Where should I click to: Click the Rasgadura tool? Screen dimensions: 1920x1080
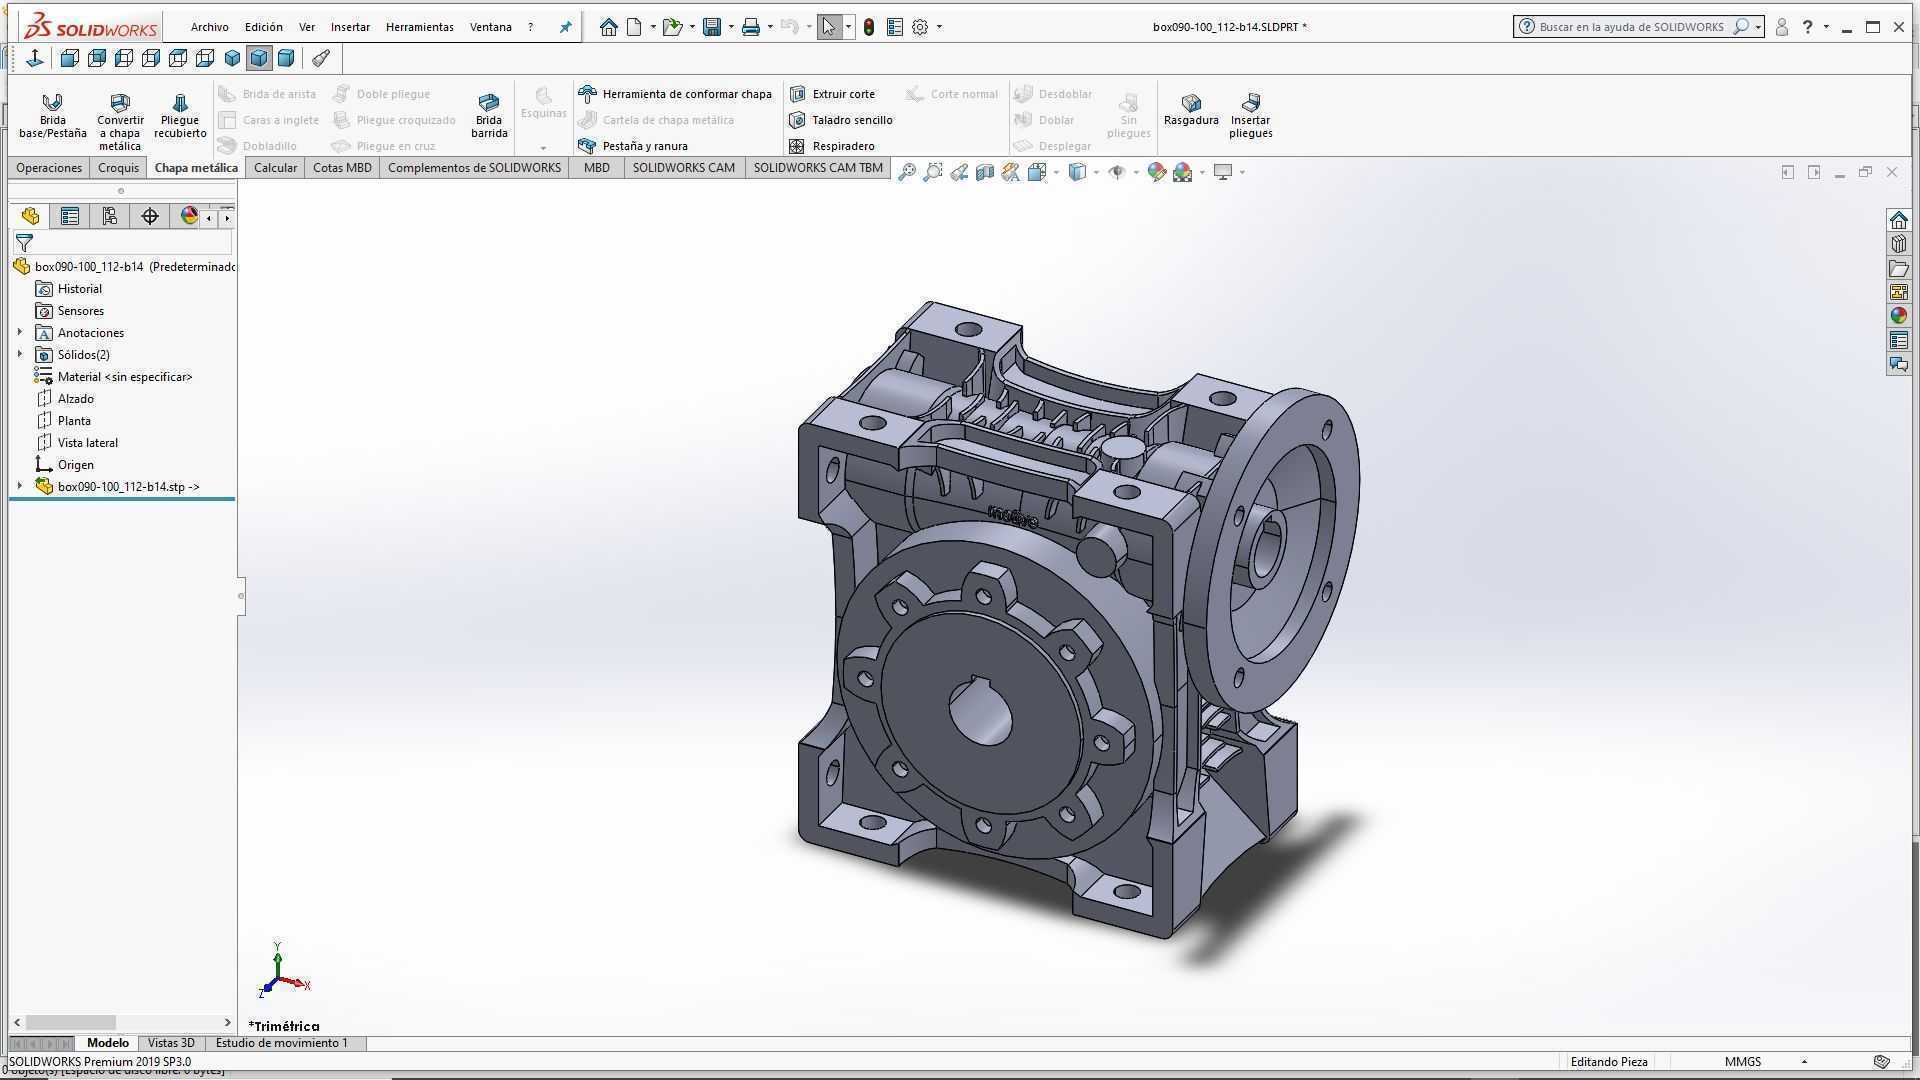tap(1191, 110)
